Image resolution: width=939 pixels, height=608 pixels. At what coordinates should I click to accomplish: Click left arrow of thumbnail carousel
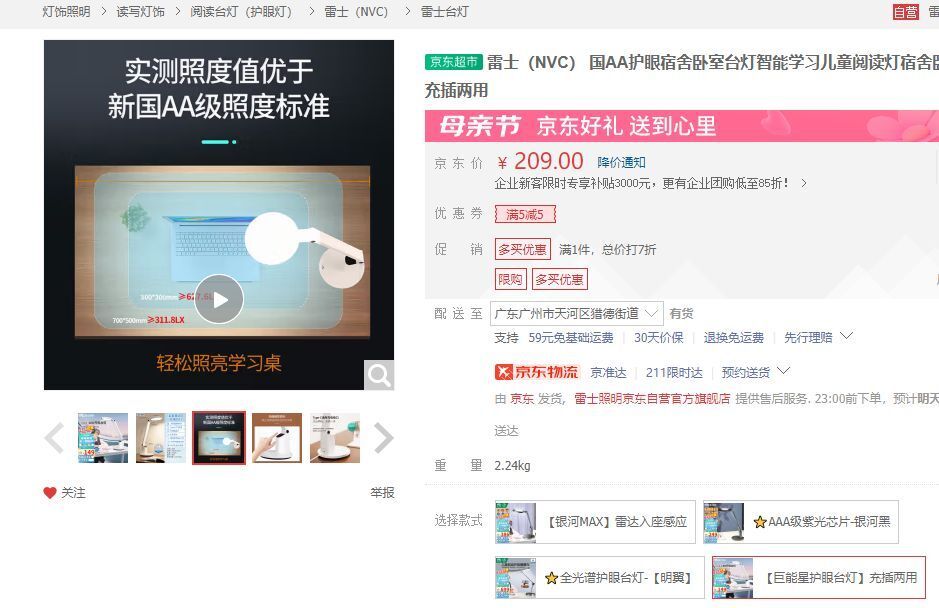pyautogui.click(x=54, y=438)
